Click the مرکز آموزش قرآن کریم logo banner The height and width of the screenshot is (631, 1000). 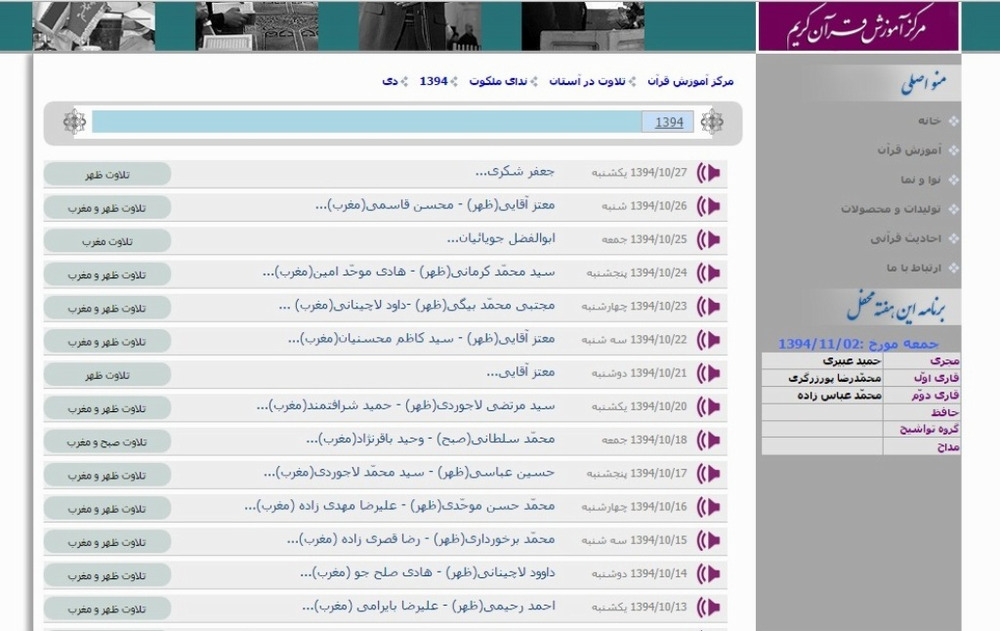(x=857, y=26)
